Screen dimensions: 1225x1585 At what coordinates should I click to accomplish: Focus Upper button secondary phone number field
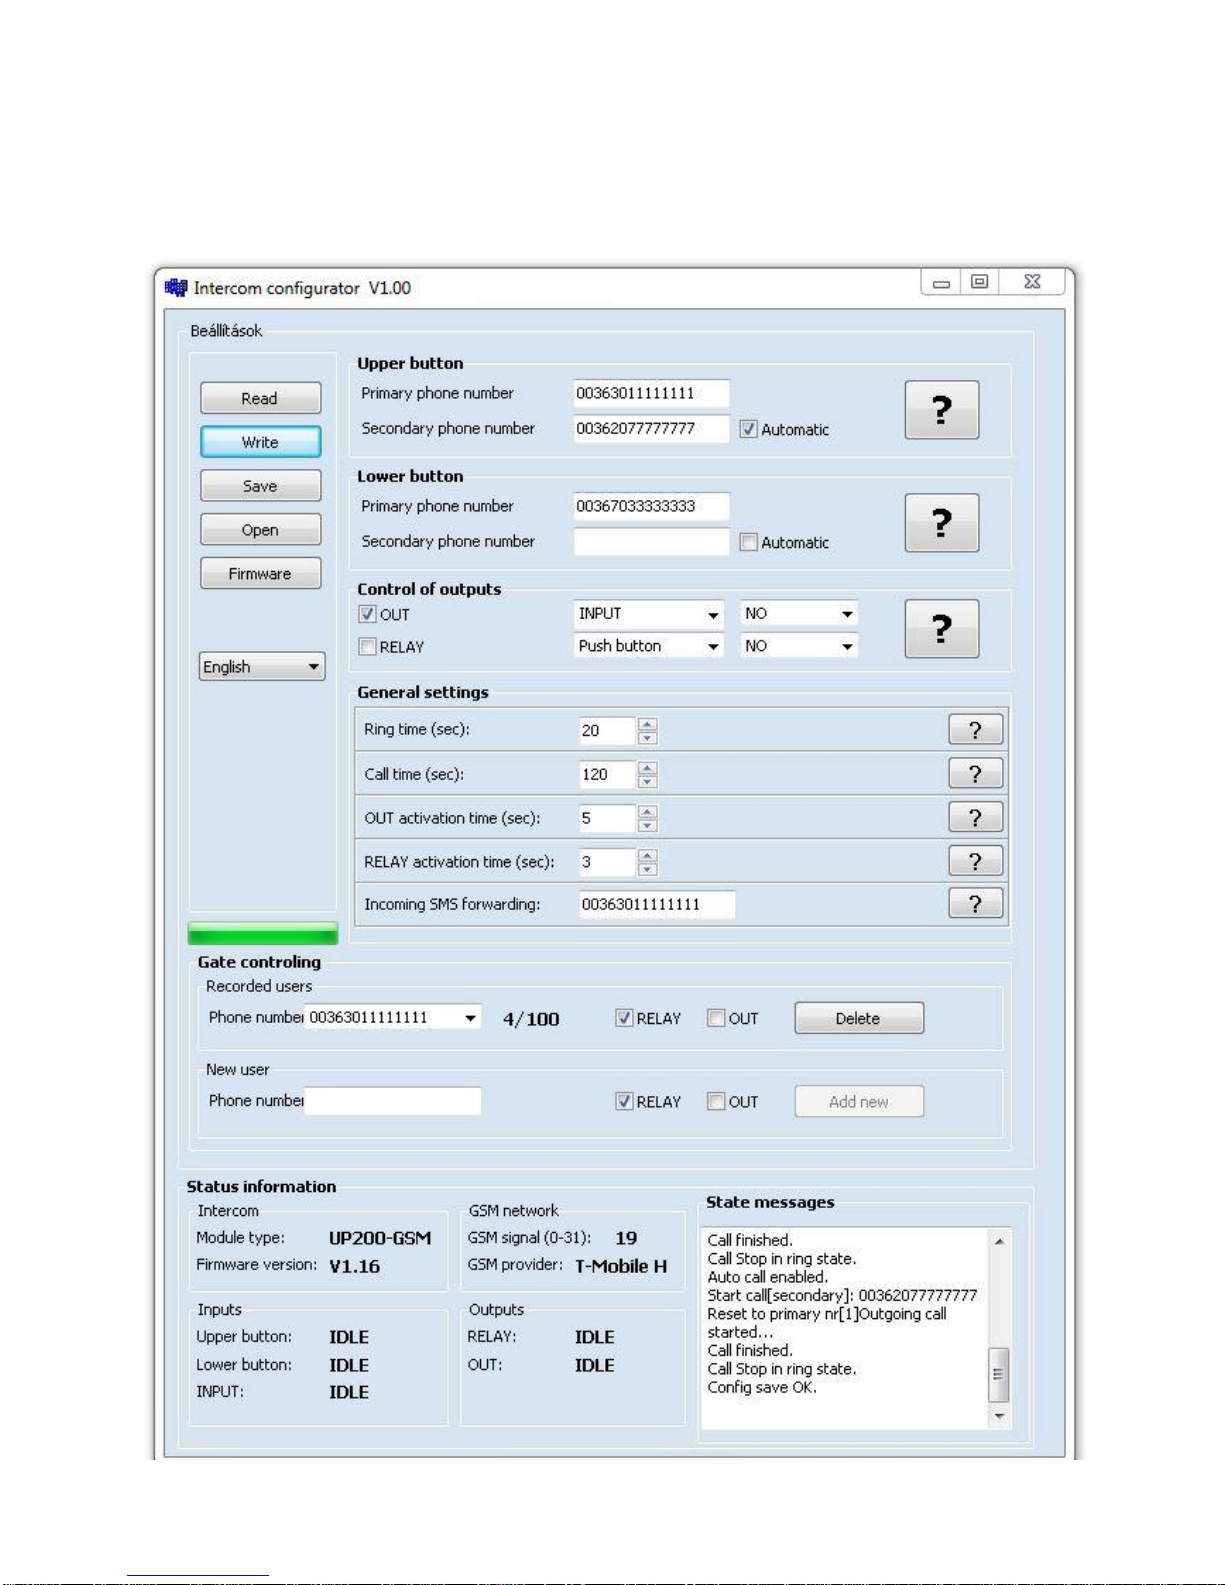[651, 428]
